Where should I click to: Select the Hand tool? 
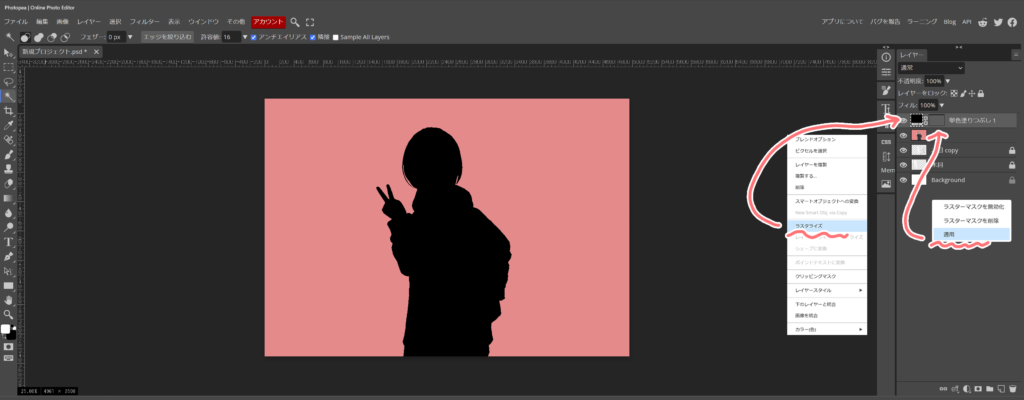pyautogui.click(x=8, y=299)
